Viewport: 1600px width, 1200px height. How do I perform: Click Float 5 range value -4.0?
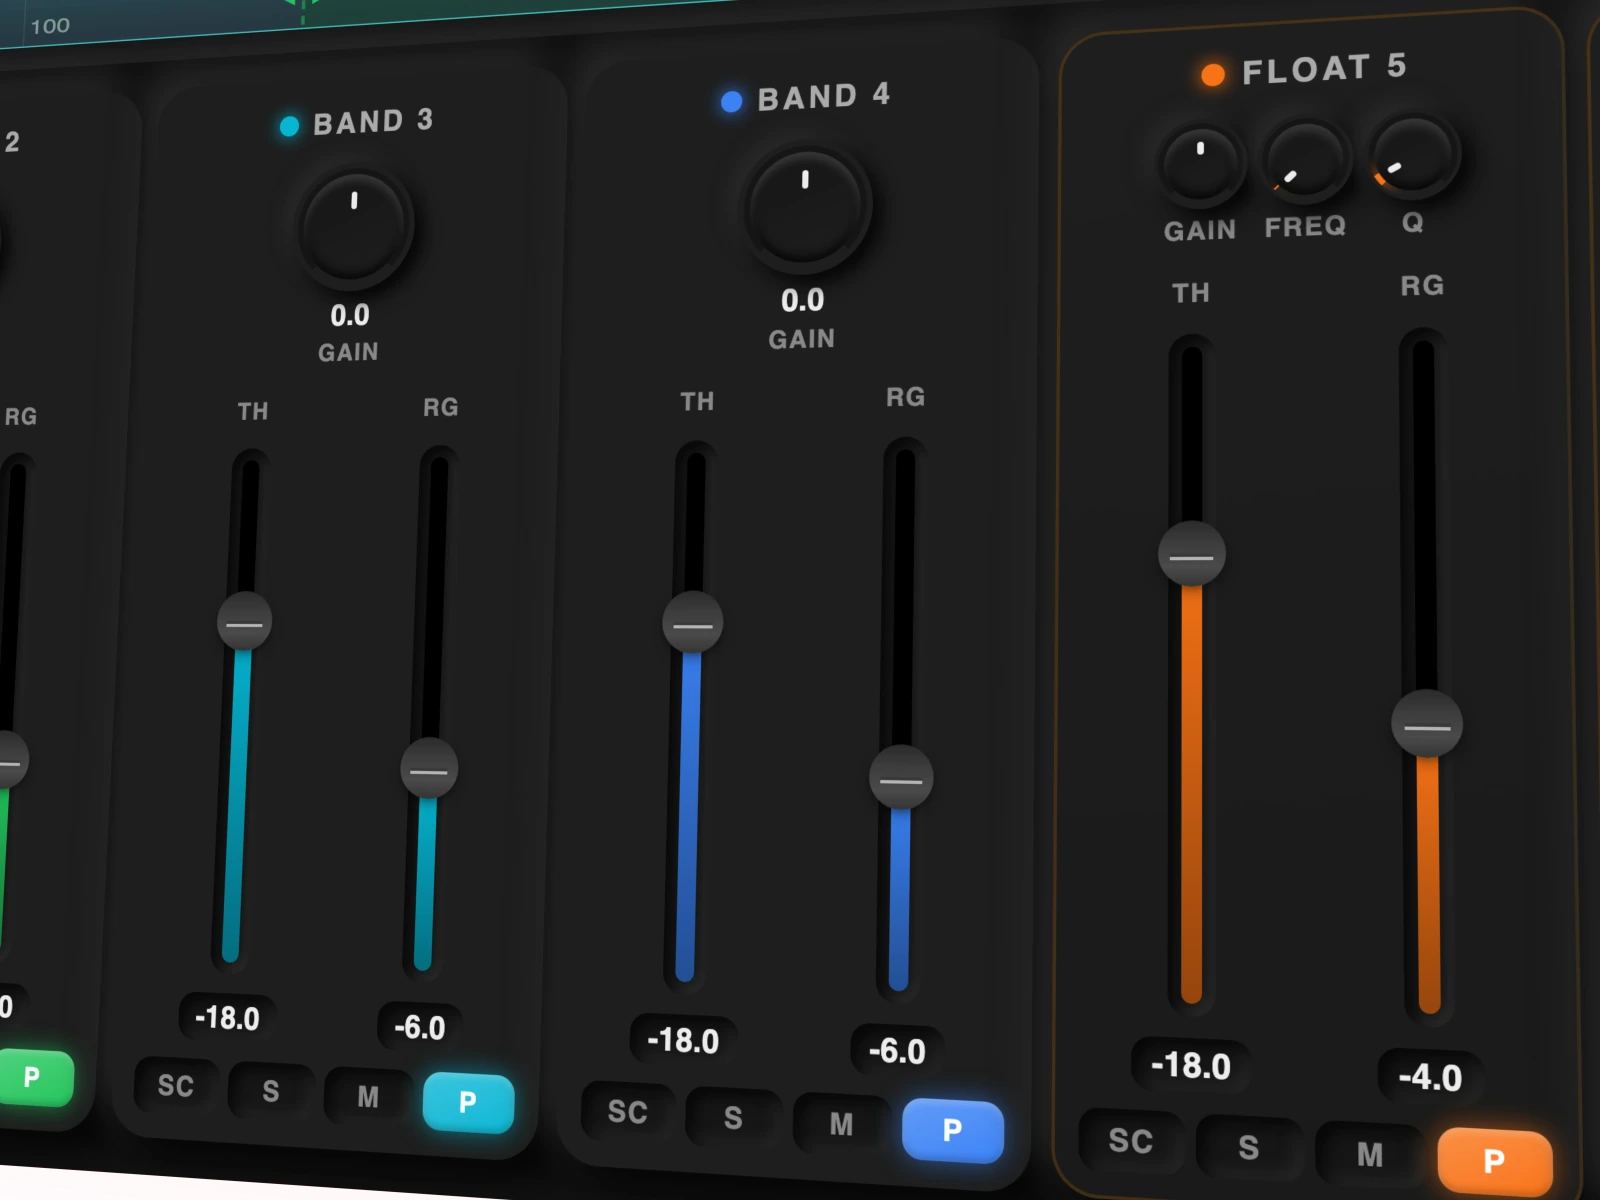[x=1430, y=1077]
